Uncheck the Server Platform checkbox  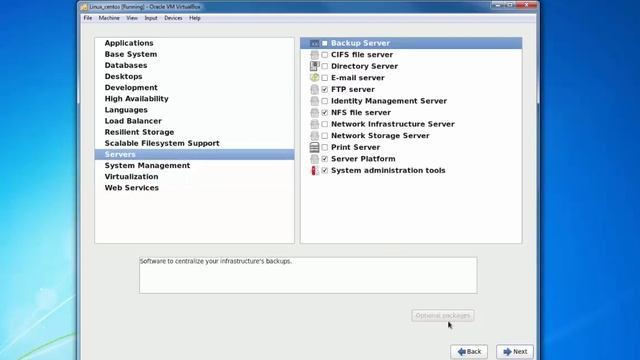coord(324,159)
